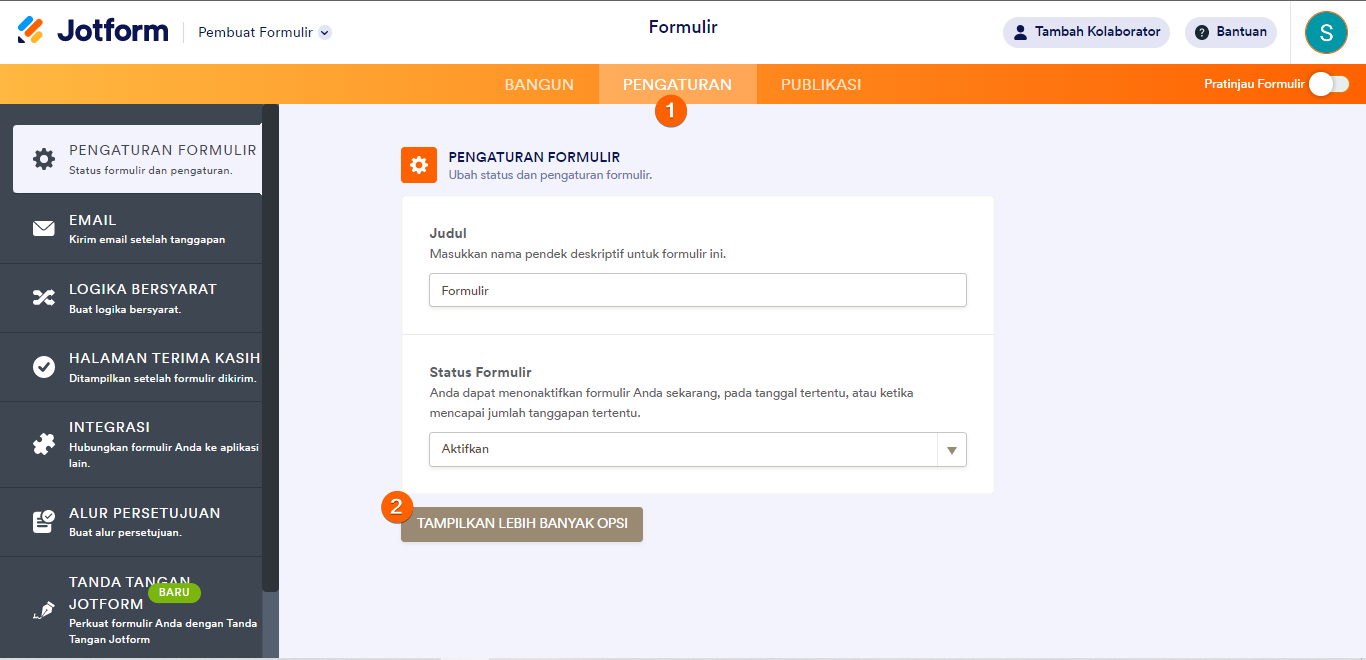Click the Judul text input field

[697, 290]
